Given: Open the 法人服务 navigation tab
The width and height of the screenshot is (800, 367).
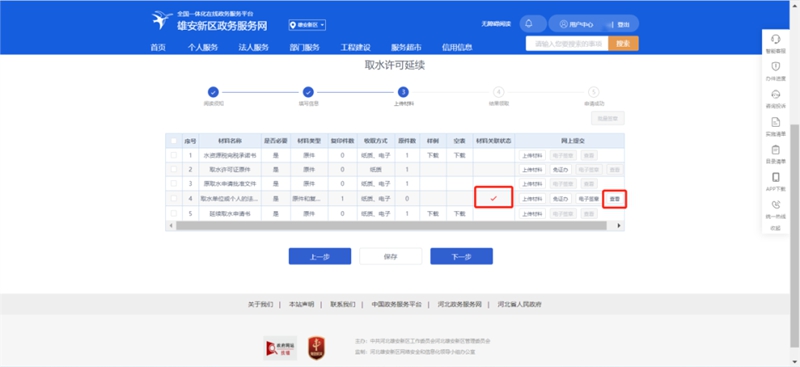Looking at the screenshot, I should [253, 47].
